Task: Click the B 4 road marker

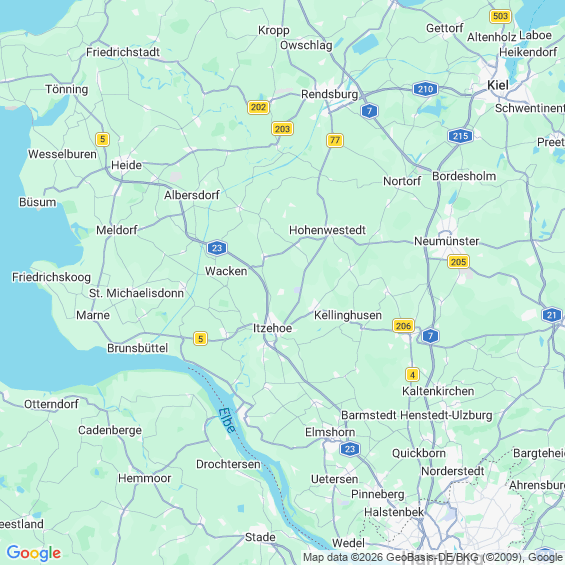Action: pos(412,375)
